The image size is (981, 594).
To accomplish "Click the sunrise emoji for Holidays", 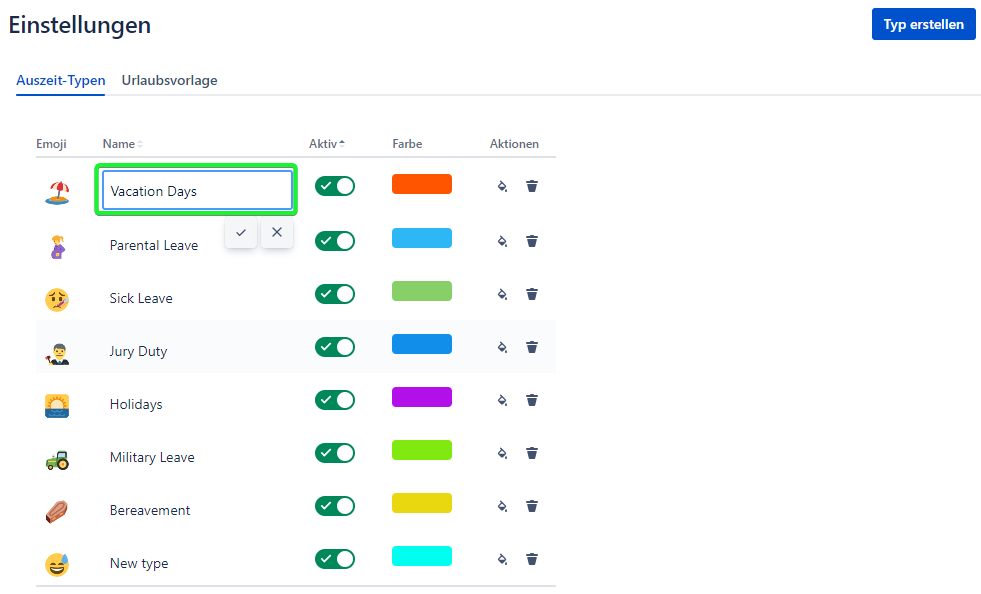I will click(x=57, y=405).
